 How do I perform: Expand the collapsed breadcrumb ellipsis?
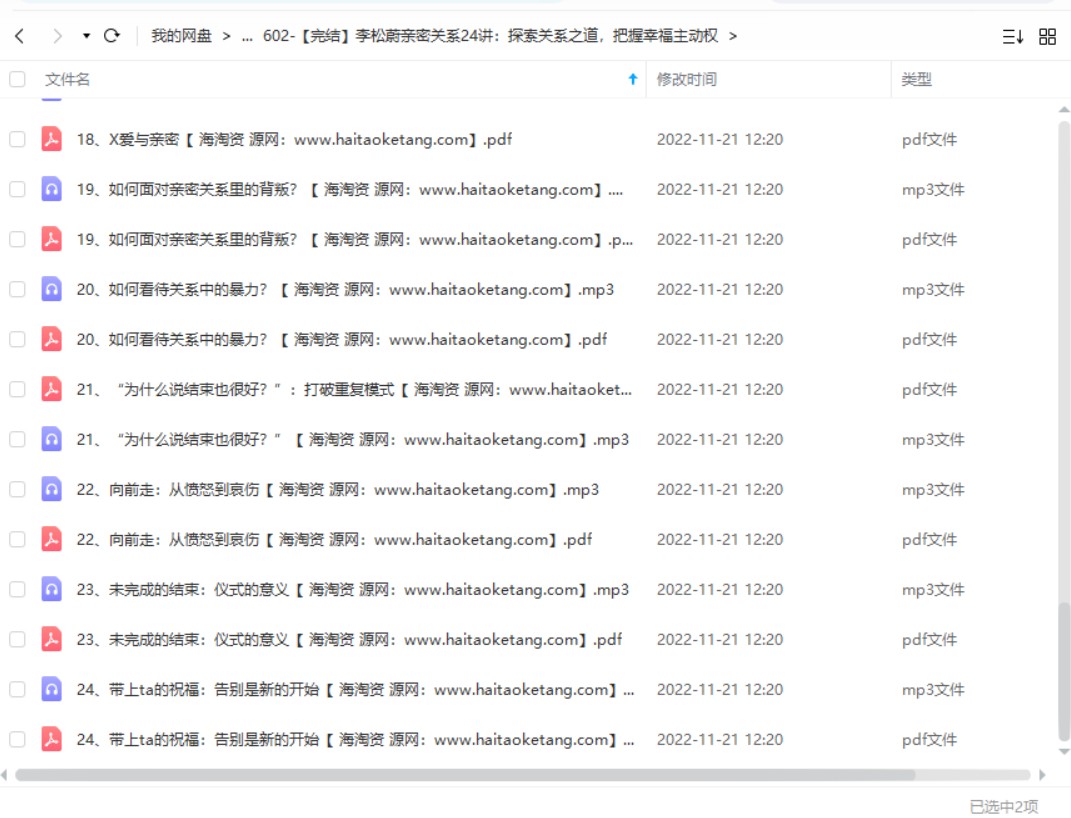[x=247, y=36]
